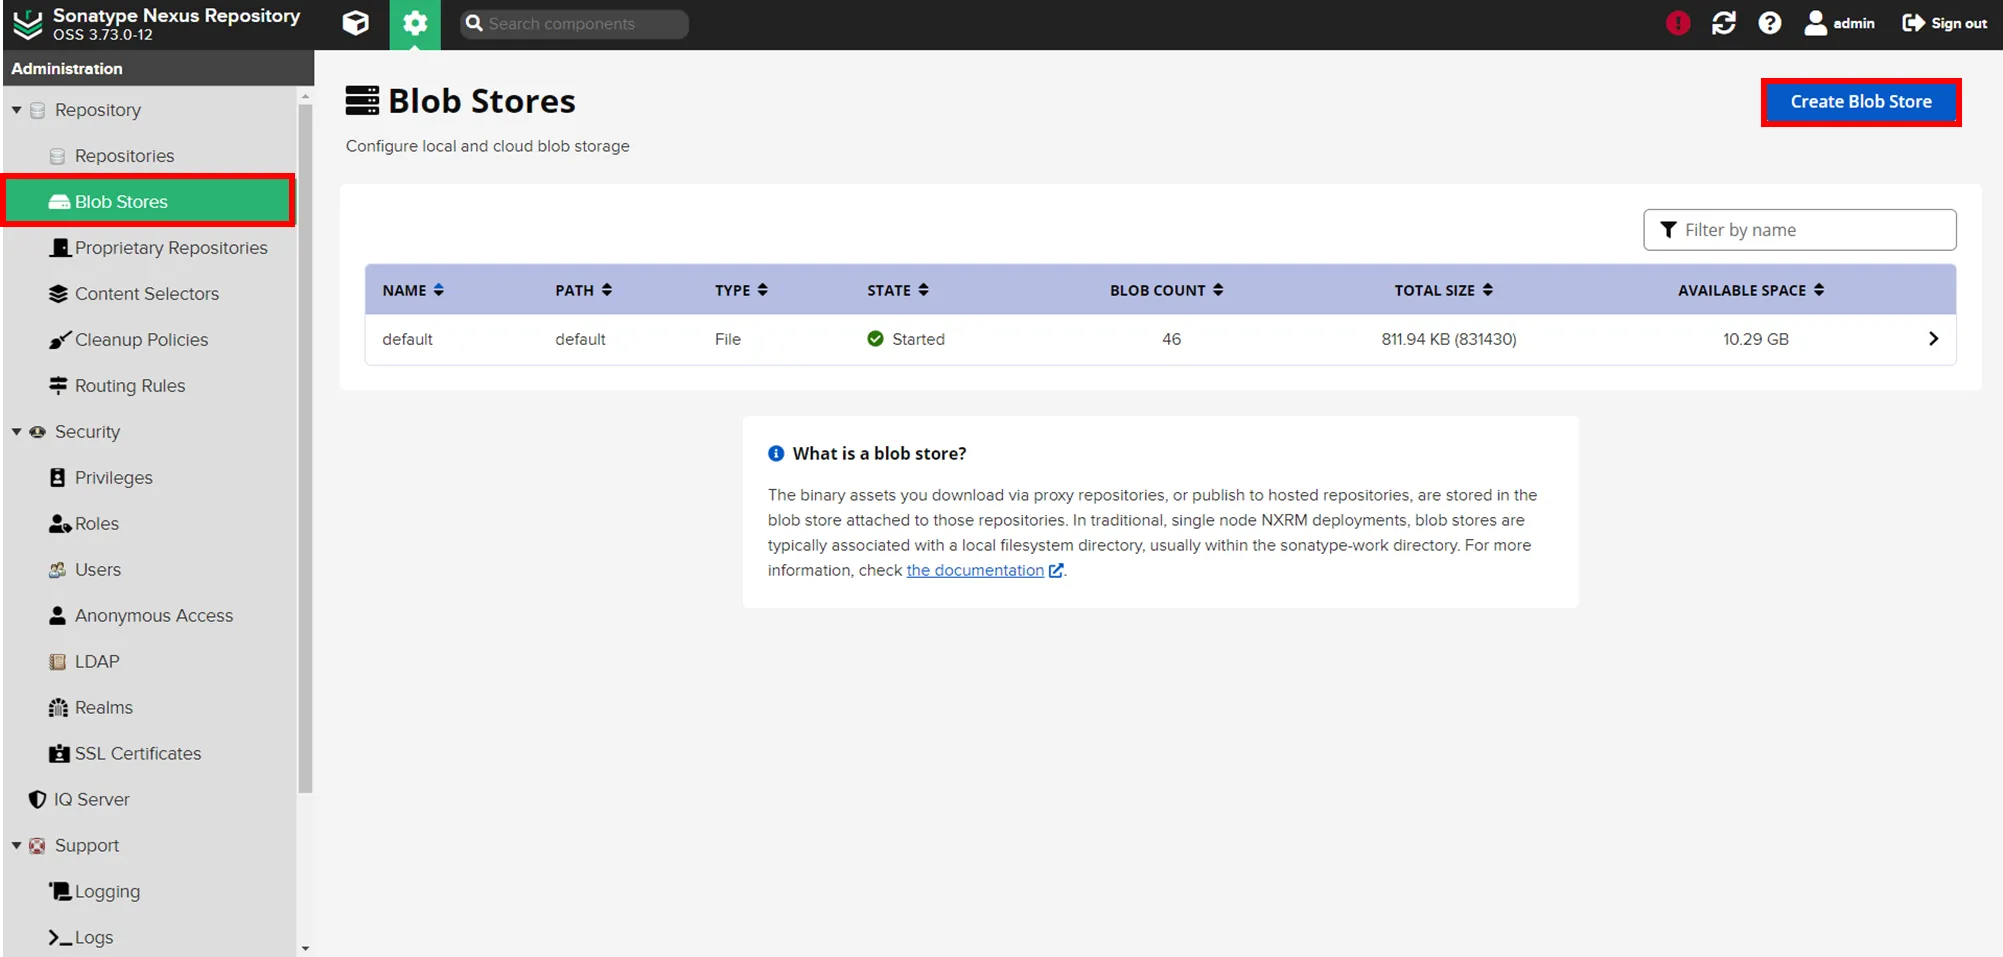Open Proprietary Repositories in sidebar

(x=171, y=248)
